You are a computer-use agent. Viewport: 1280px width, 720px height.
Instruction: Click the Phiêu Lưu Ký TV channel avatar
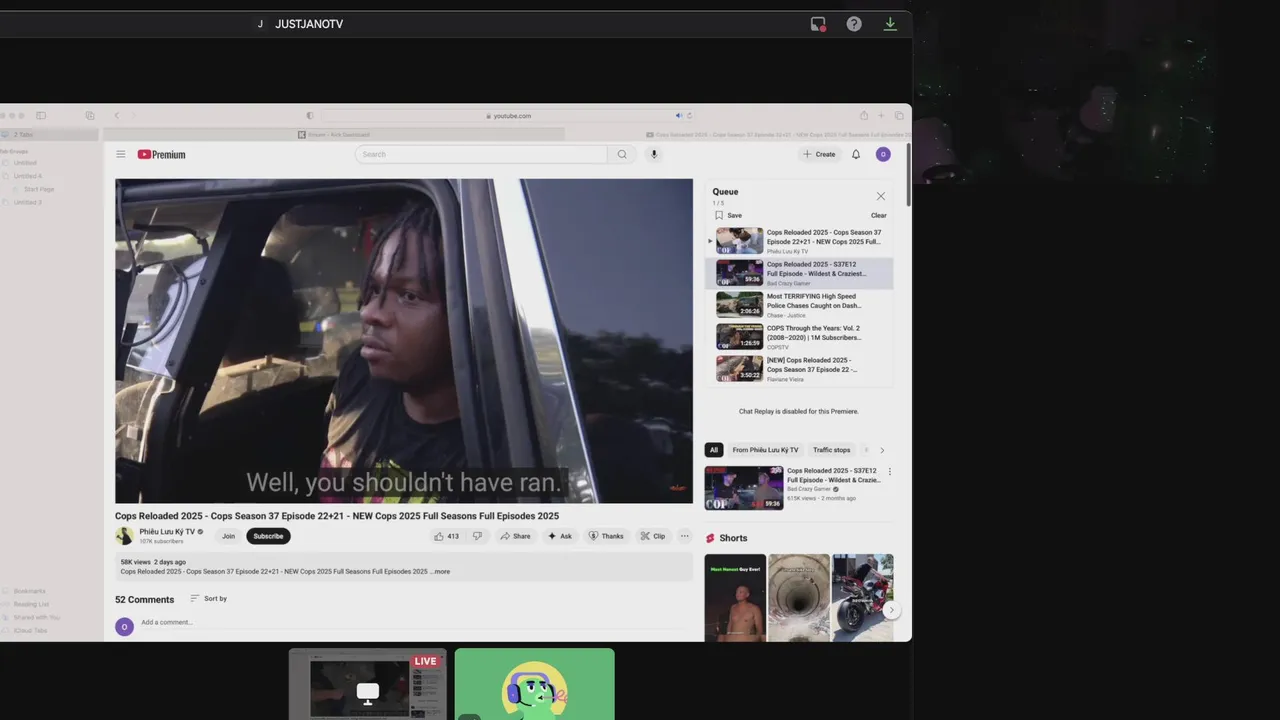pos(124,536)
